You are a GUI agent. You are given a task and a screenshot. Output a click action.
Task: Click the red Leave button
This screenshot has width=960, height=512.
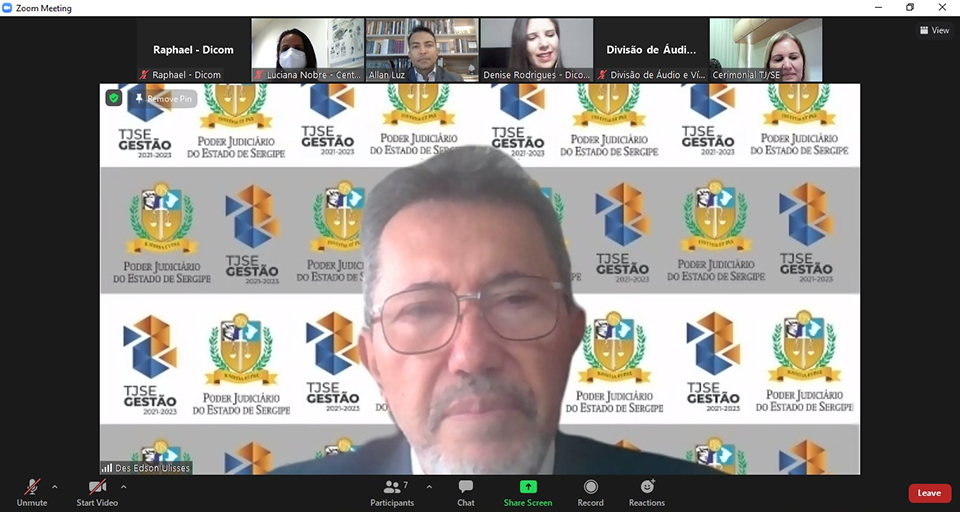pyautogui.click(x=929, y=493)
